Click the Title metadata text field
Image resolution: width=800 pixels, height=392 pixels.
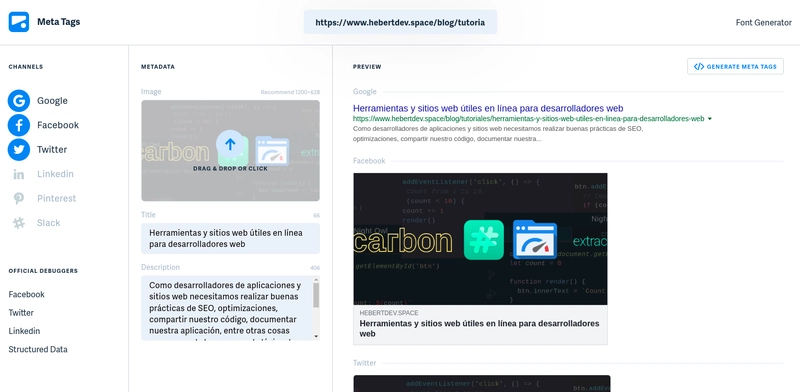[231, 238]
